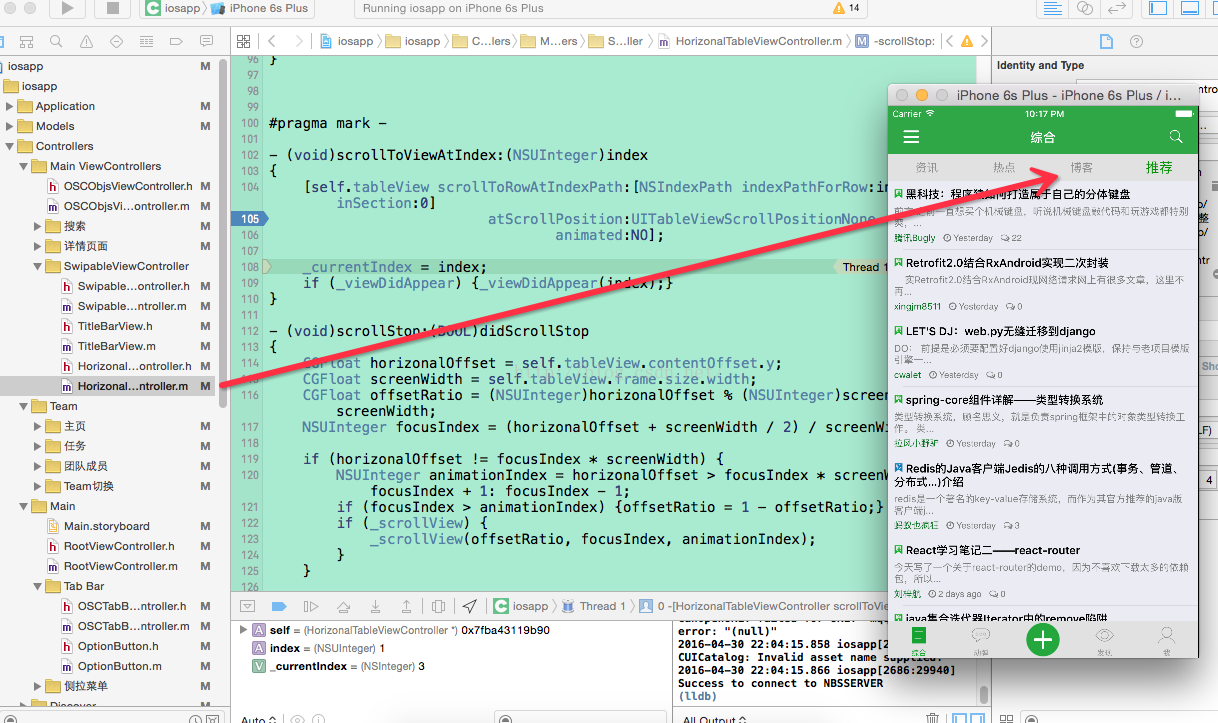Collapse the Controllers folder
1218x723 pixels.
[x=10, y=146]
